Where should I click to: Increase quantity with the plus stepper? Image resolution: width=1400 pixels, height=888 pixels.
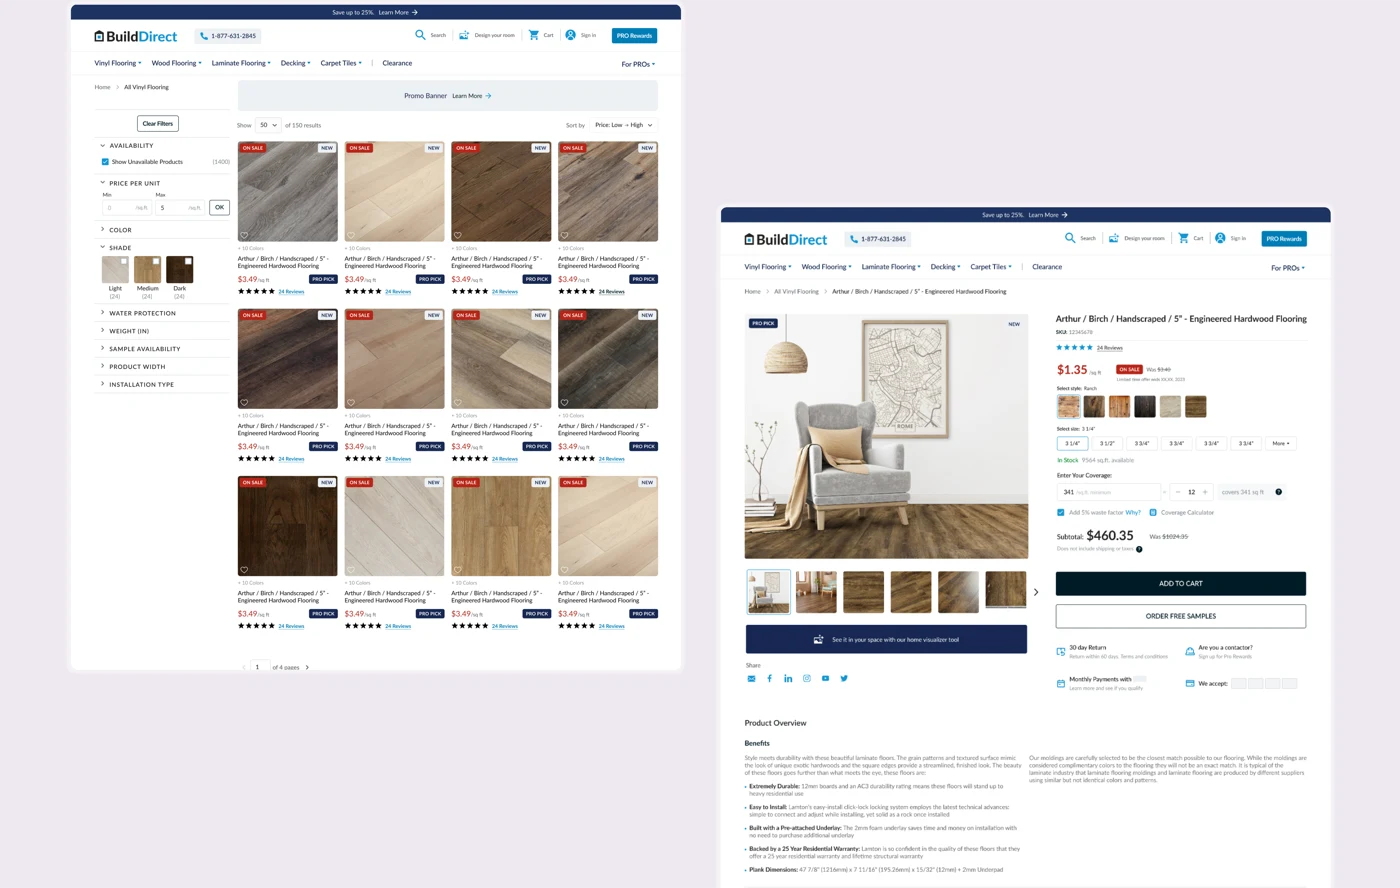tap(1205, 492)
